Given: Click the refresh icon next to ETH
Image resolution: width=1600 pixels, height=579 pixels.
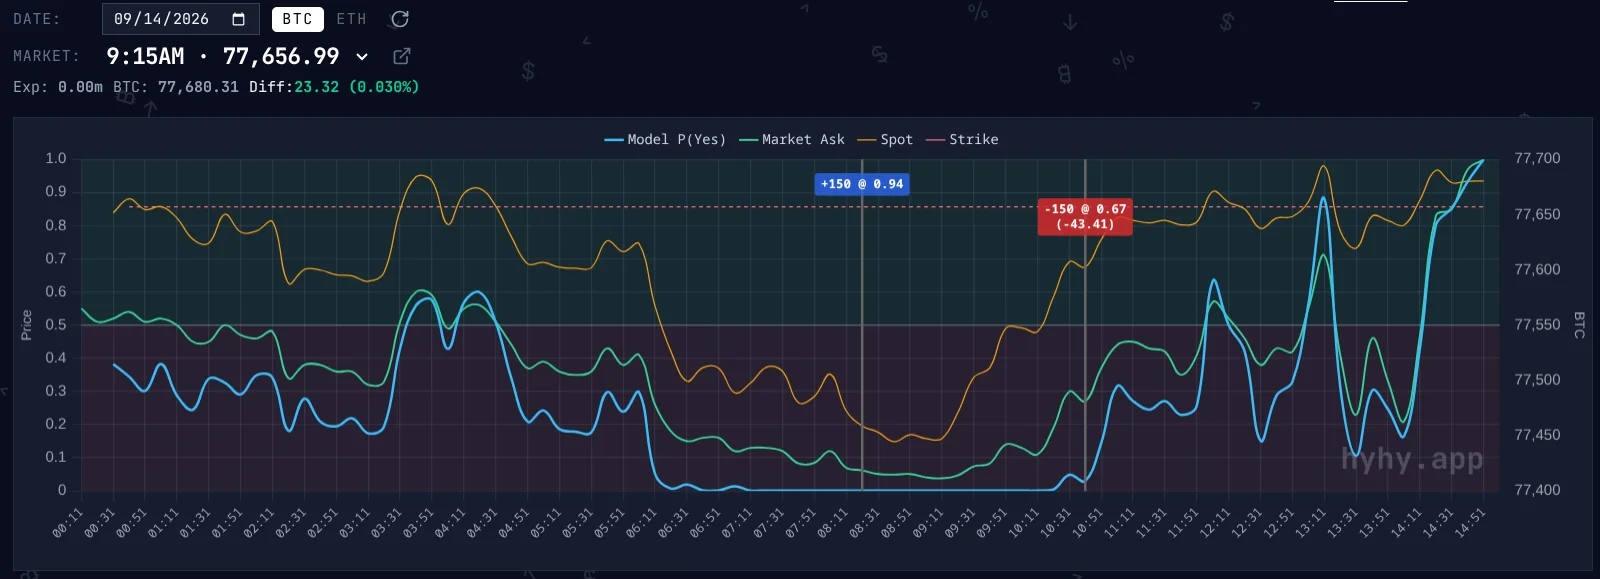Looking at the screenshot, I should [x=400, y=19].
